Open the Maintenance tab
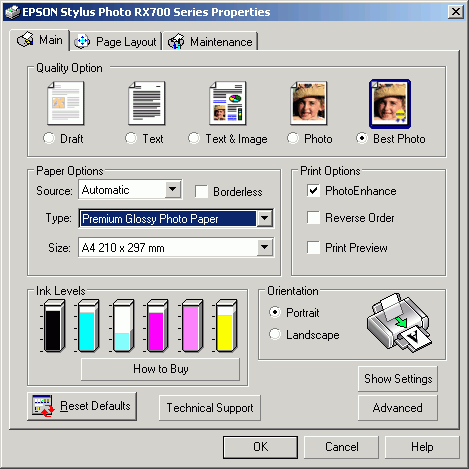This screenshot has height=469, width=469. (210, 42)
